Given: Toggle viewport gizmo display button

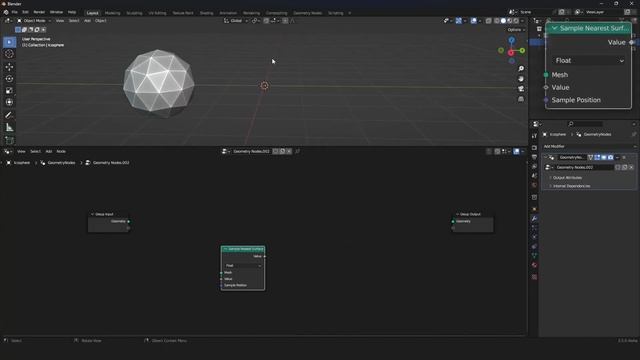Looking at the screenshot, I should 459,21.
